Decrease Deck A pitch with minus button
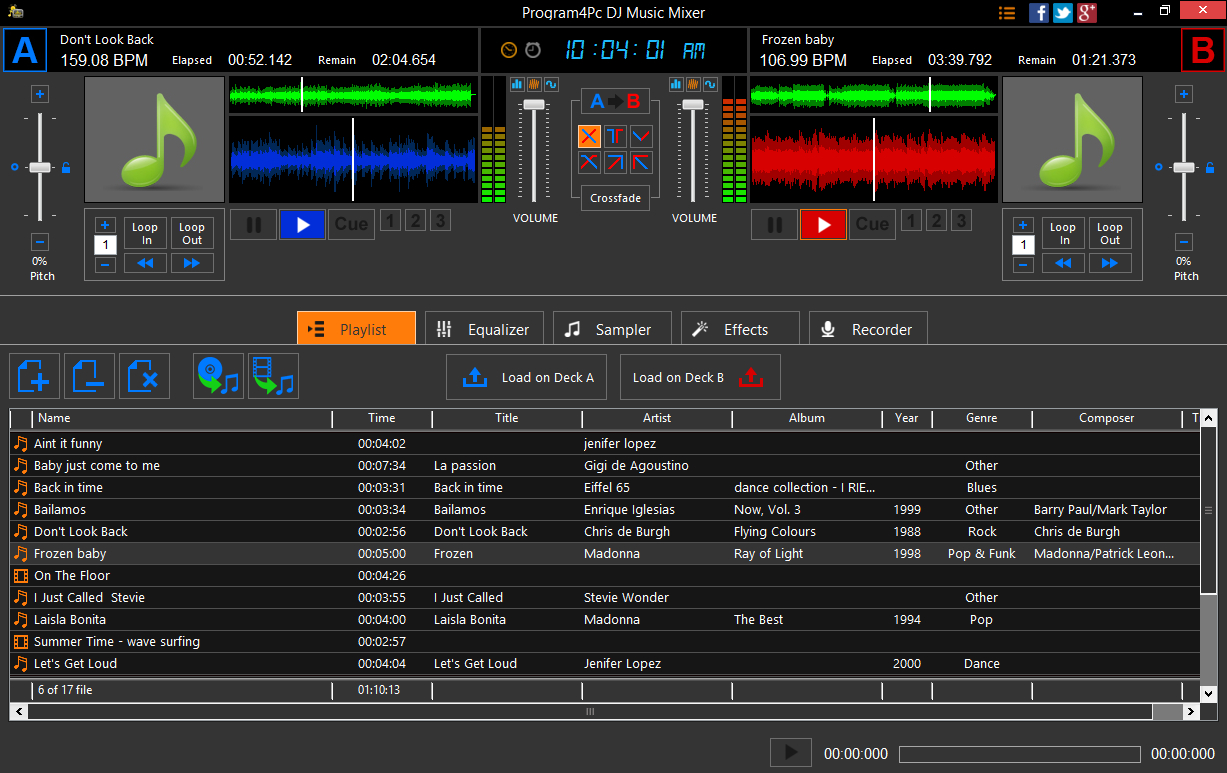 [x=40, y=242]
